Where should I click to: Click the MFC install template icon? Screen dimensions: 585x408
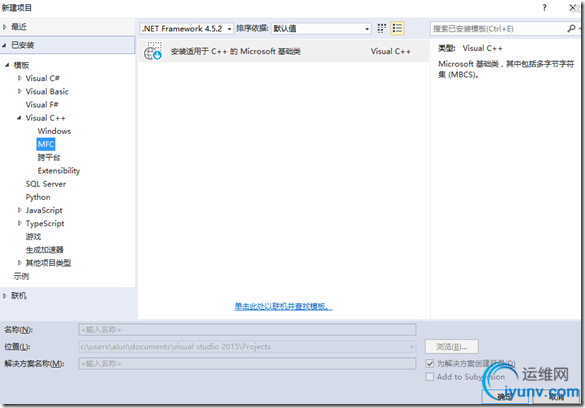[153, 51]
